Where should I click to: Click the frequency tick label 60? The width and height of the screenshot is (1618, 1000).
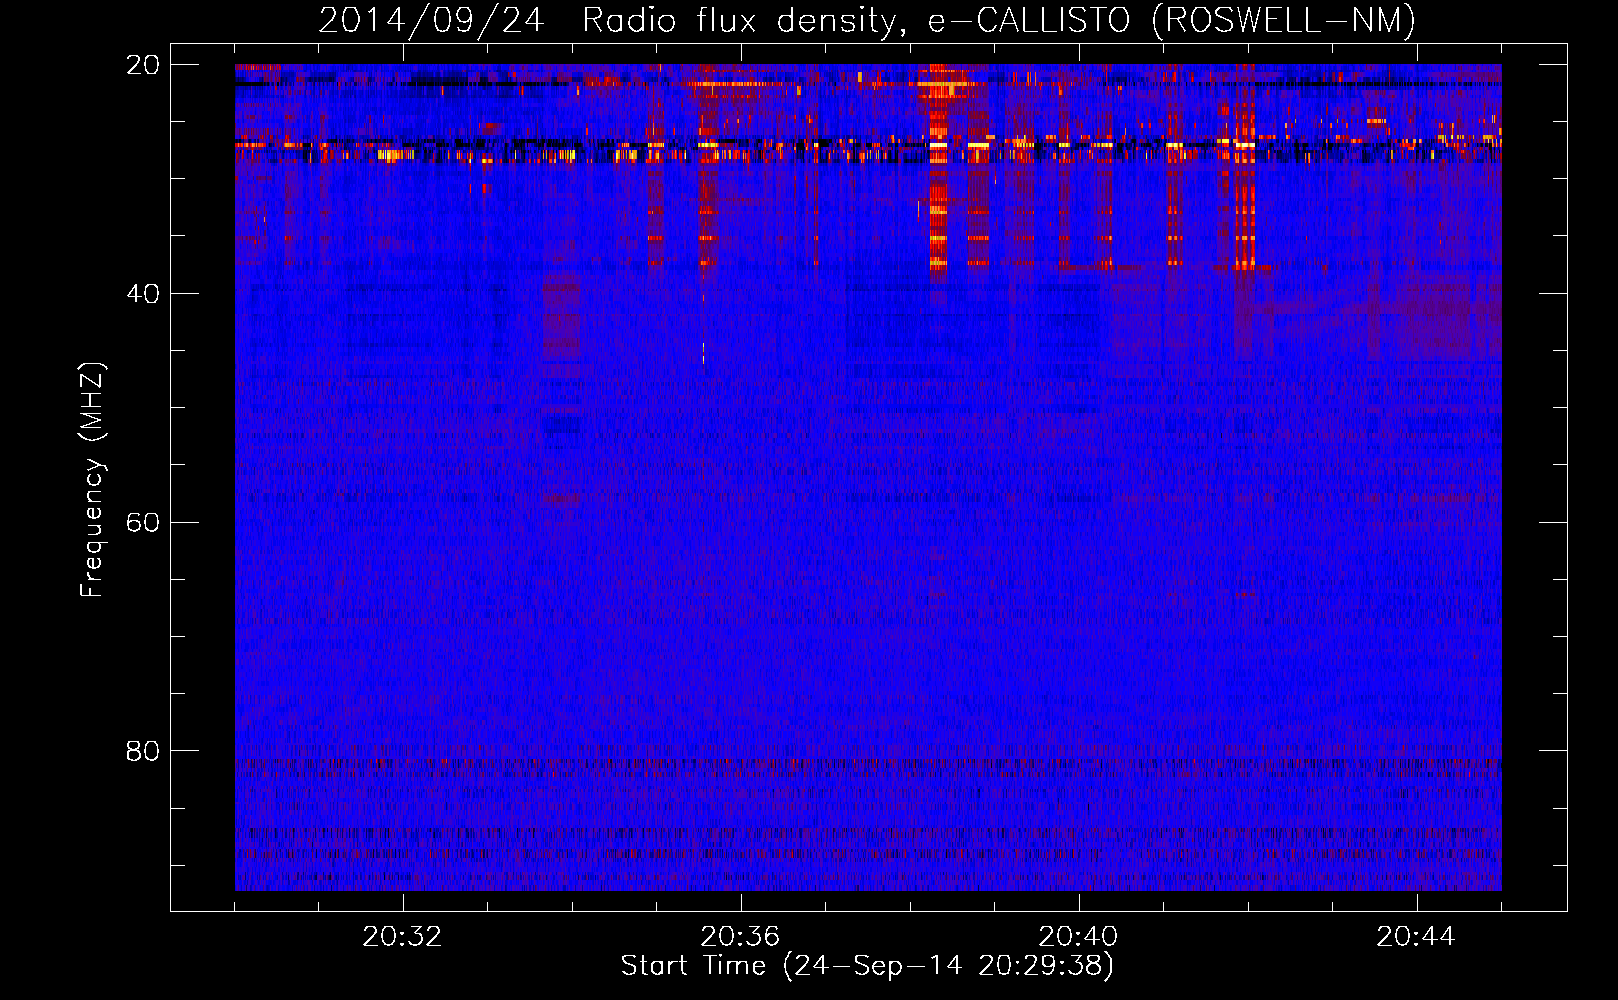point(143,523)
